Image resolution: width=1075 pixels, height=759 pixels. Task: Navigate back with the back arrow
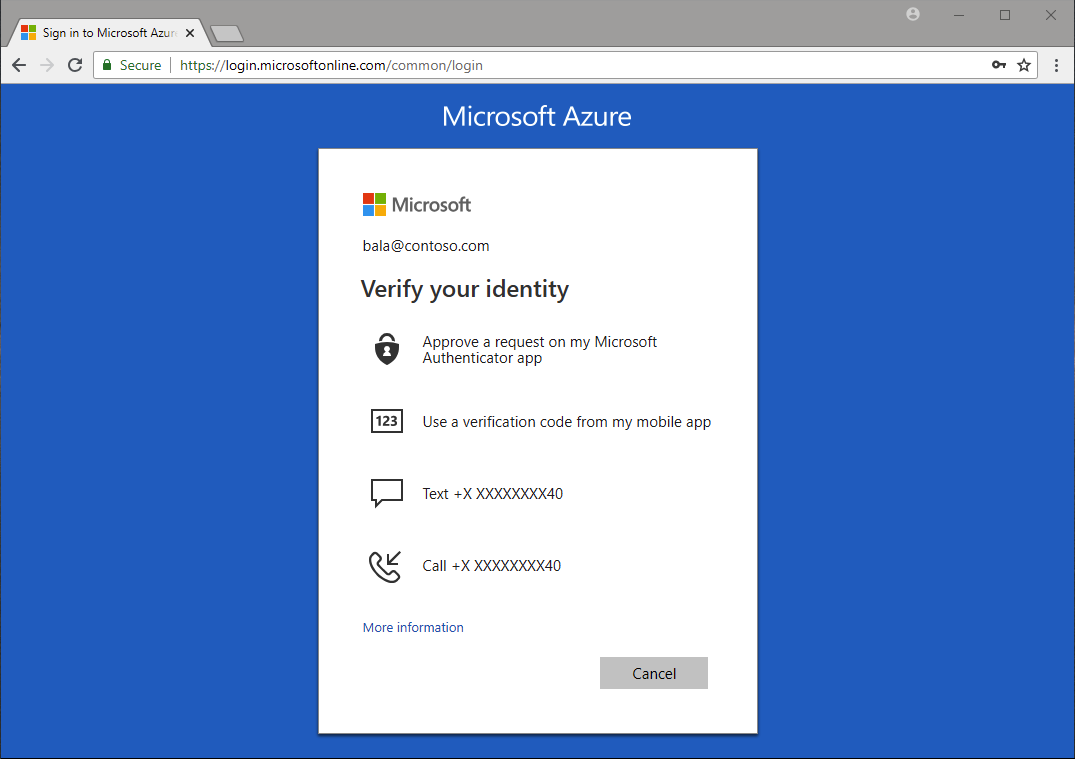[18, 64]
